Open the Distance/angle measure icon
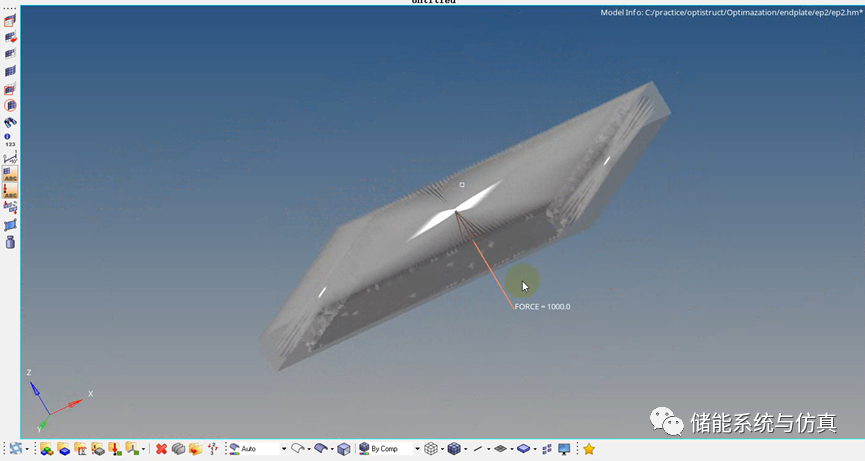865x461 pixels. pyautogui.click(x=10, y=158)
